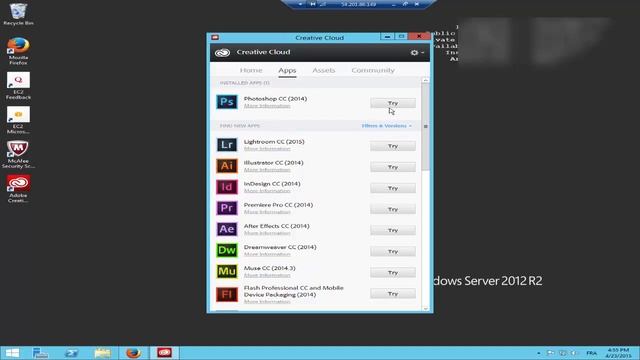Open More Information under Dreamweaver CC
The height and width of the screenshot is (360, 640).
click(x=267, y=254)
